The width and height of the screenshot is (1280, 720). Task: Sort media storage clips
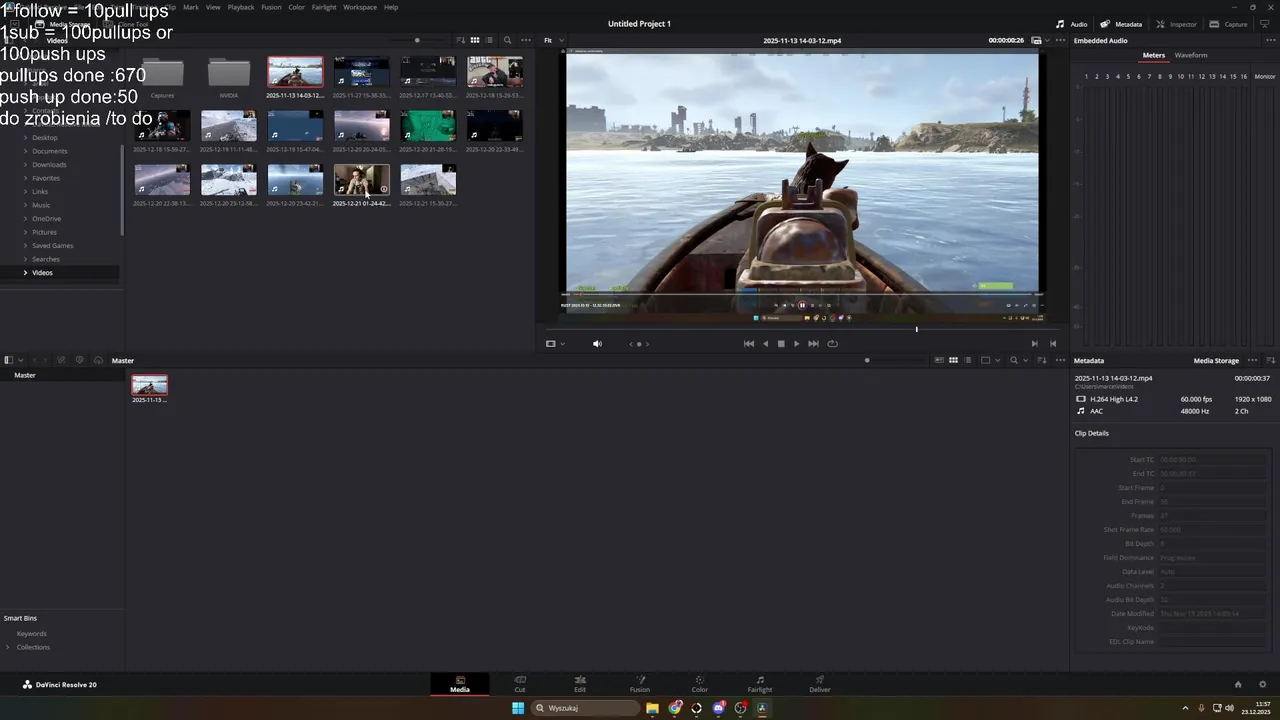[x=461, y=40]
